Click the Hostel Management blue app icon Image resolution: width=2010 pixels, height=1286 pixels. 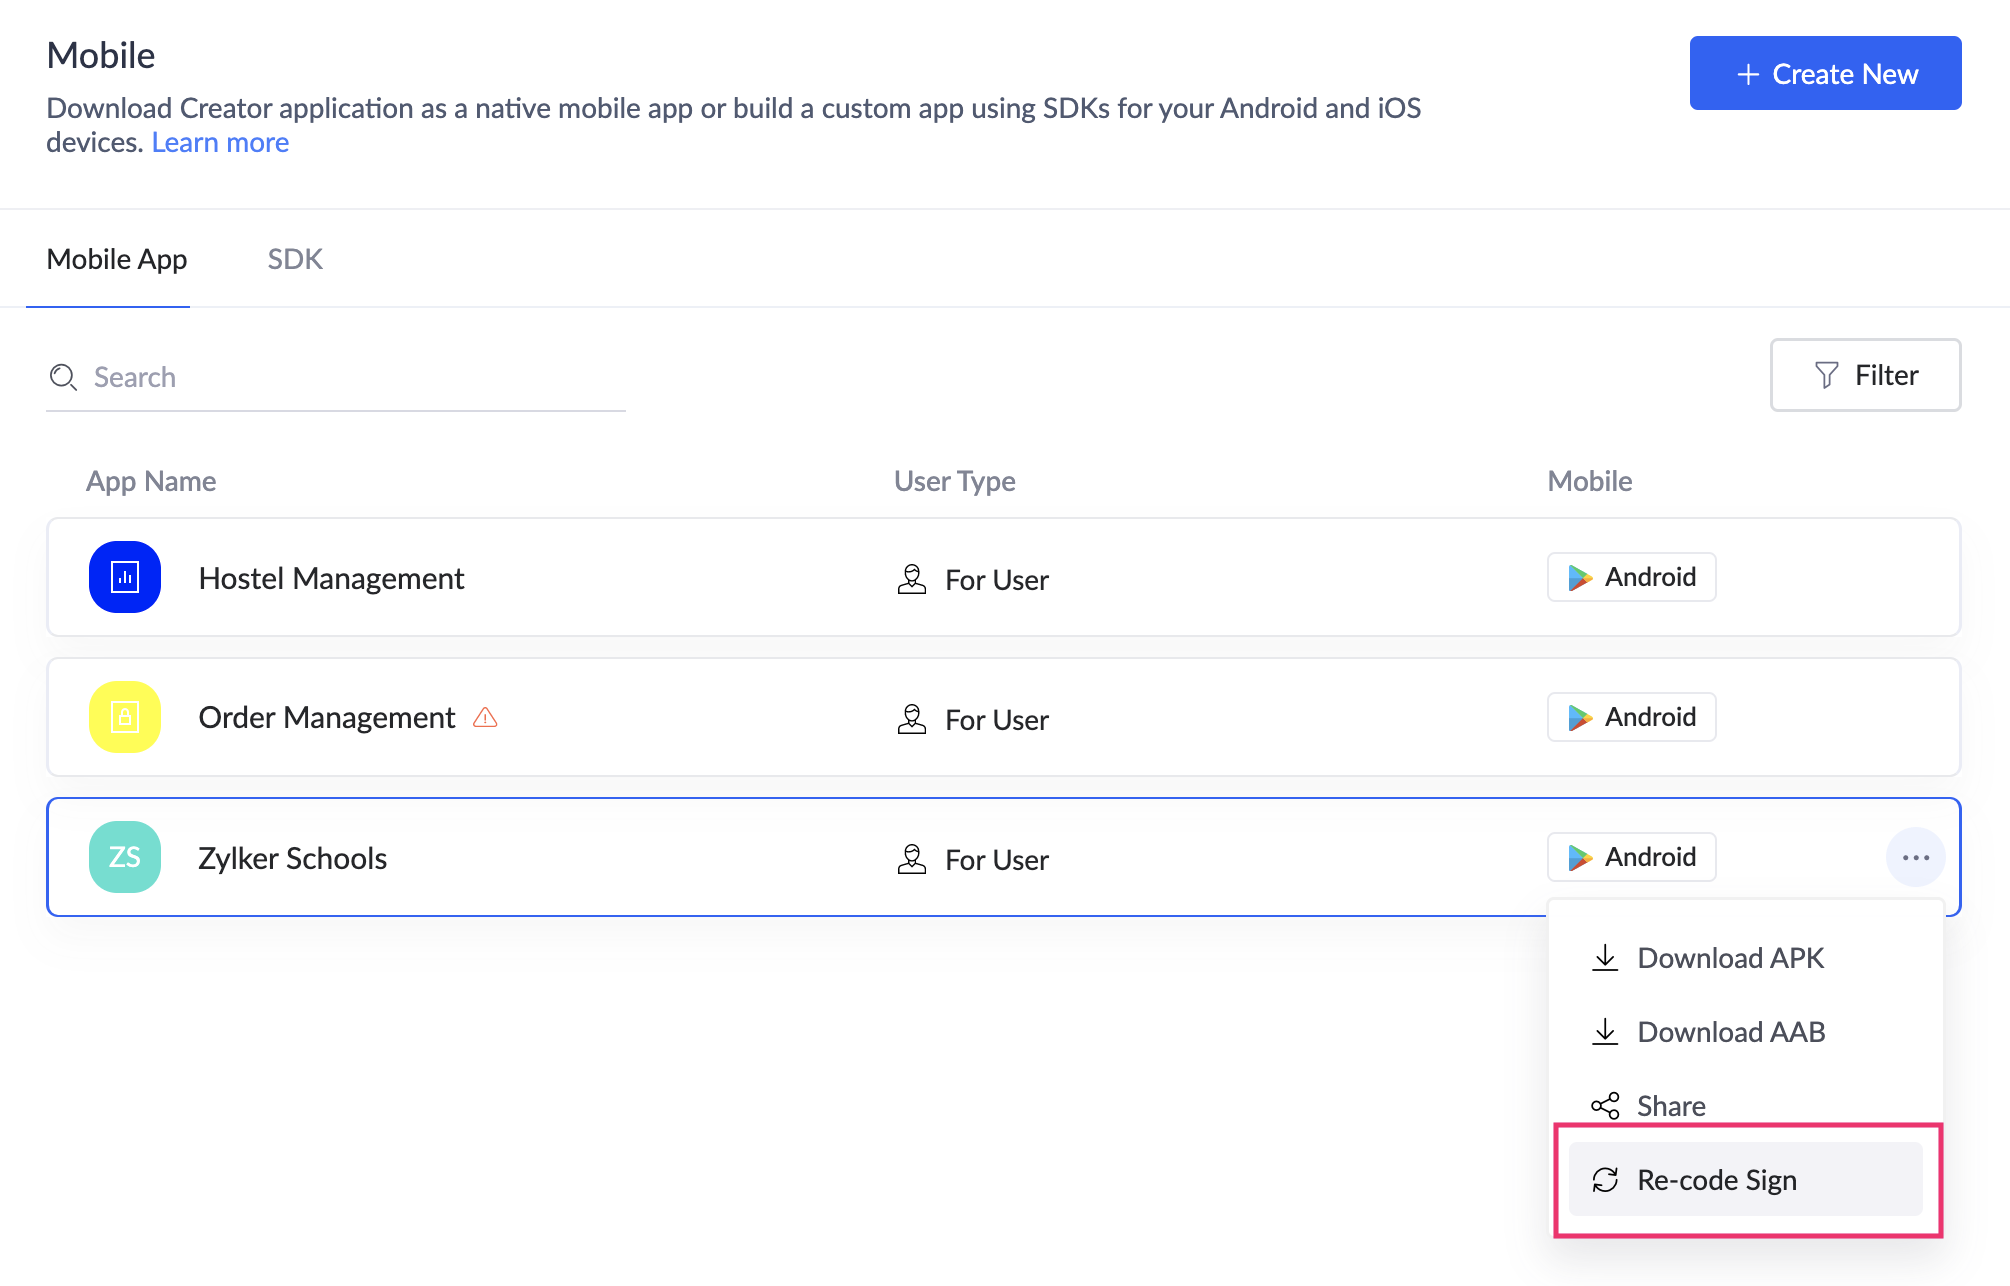coord(125,577)
